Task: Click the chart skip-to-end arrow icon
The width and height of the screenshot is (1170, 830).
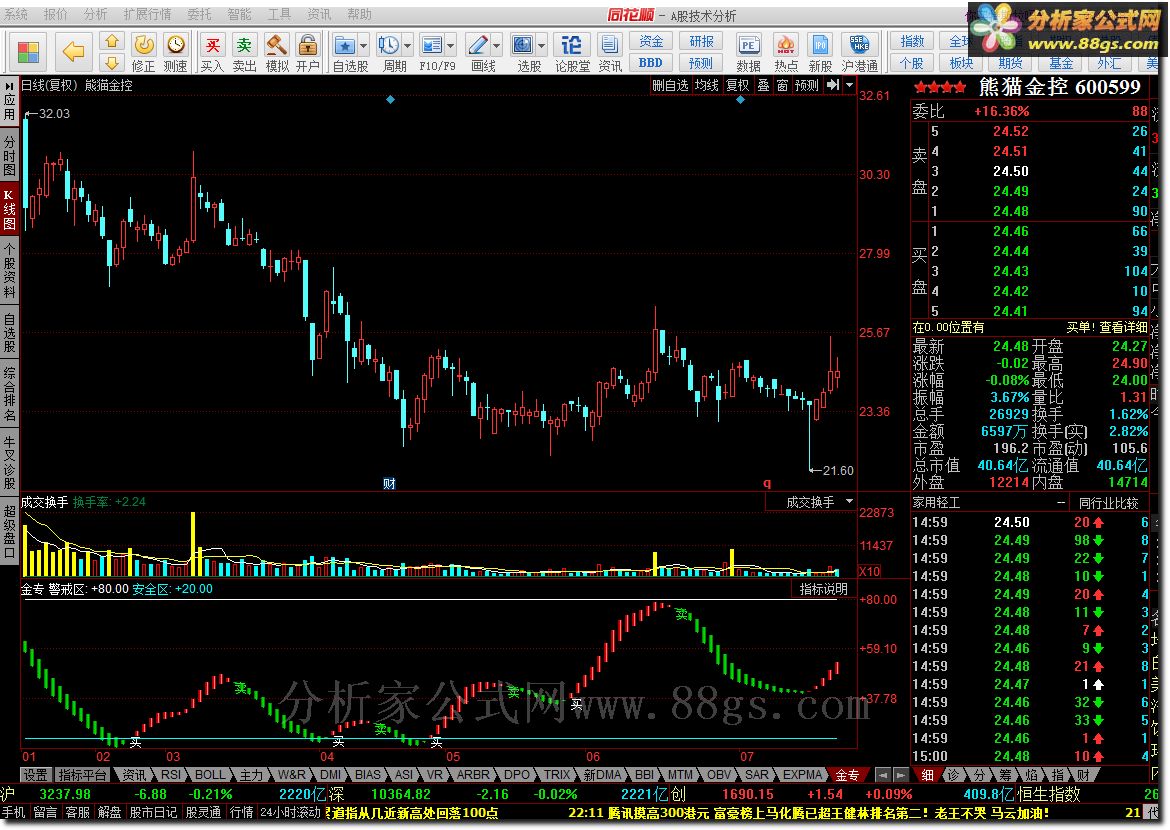Action: (833, 85)
